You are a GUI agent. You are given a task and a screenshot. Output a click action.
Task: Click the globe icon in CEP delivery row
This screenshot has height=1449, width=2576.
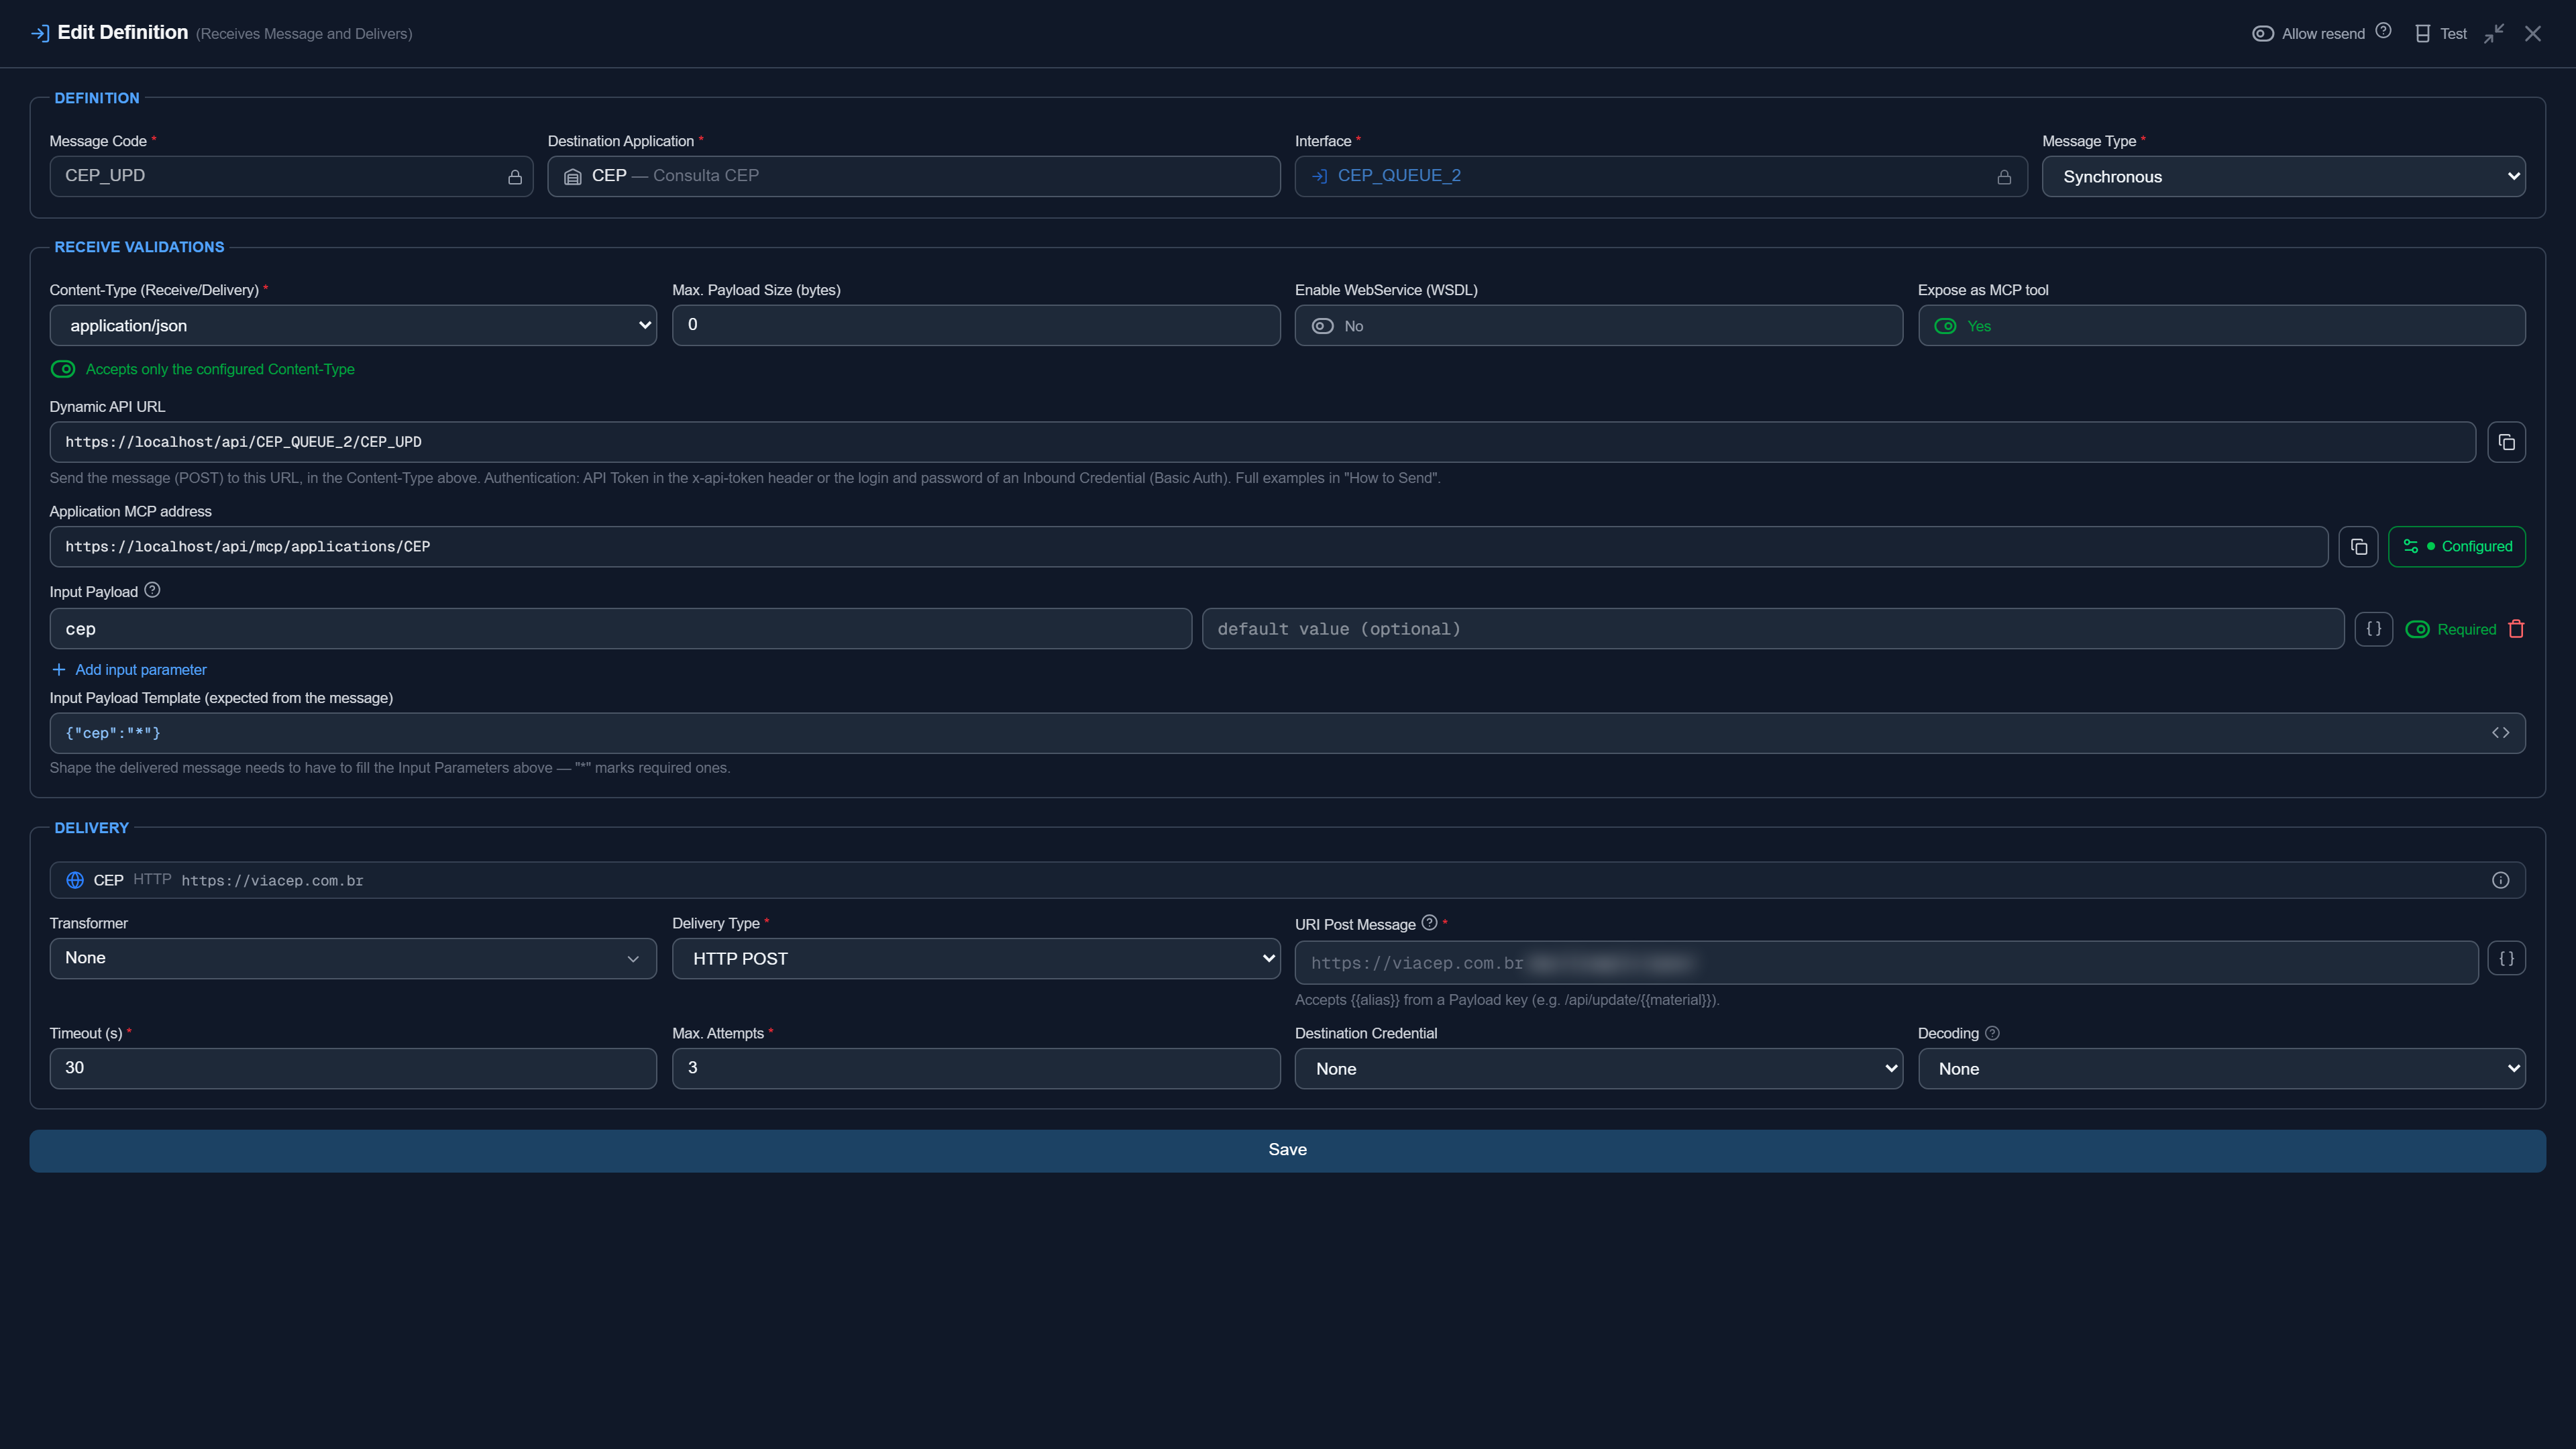point(75,880)
